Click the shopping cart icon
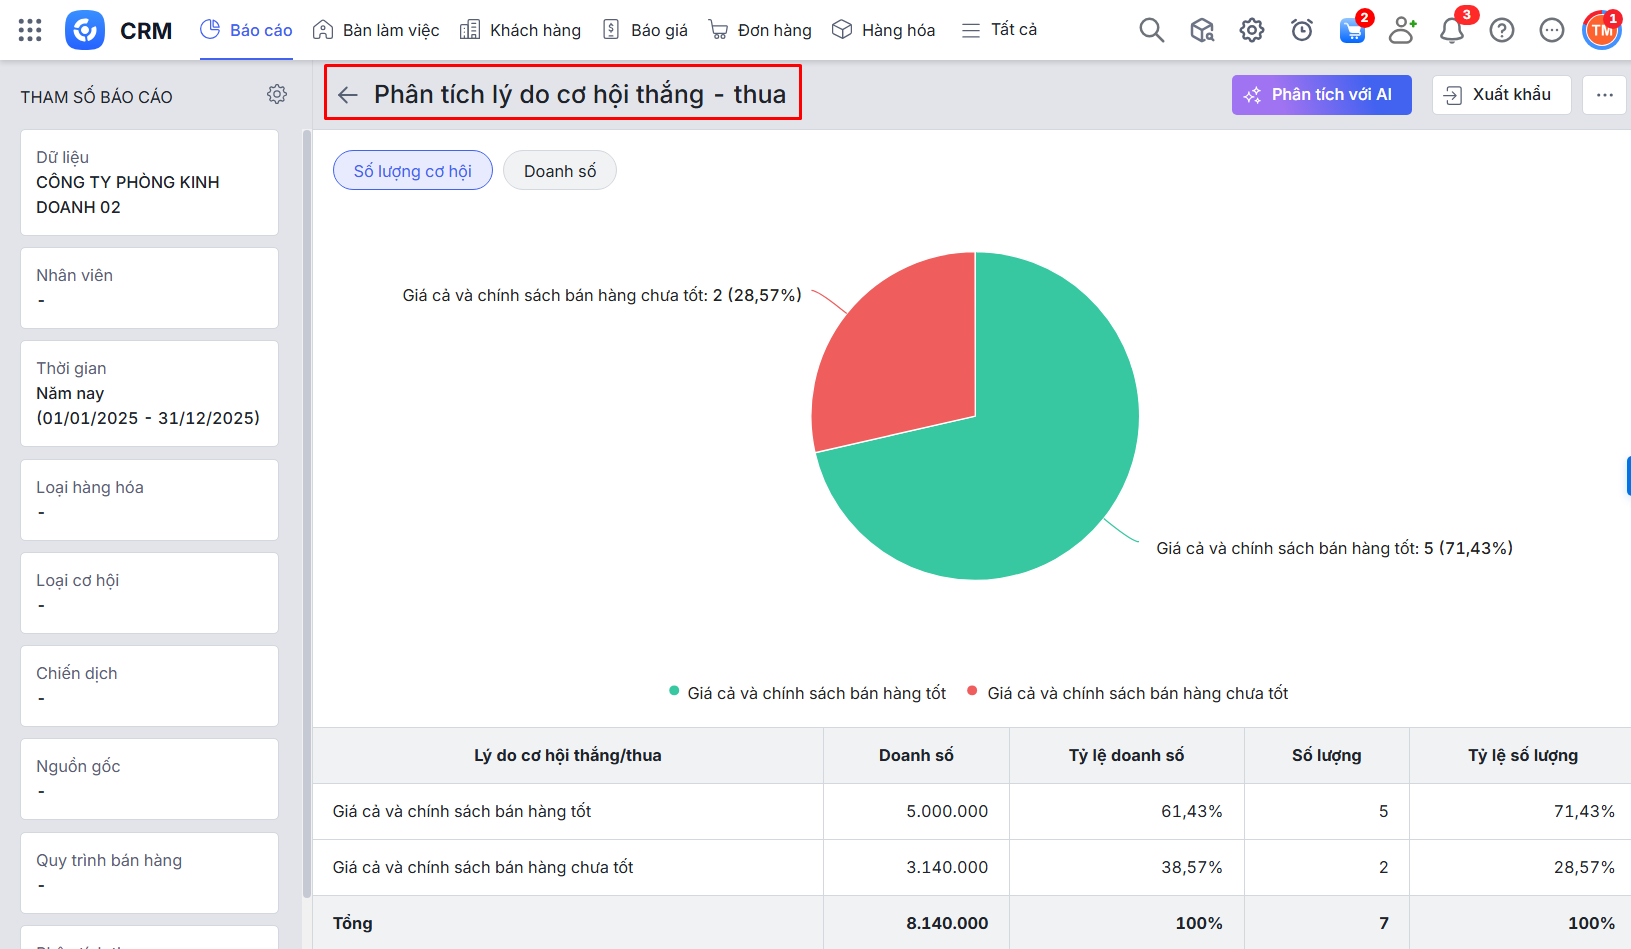This screenshot has height=949, width=1631. click(1352, 31)
